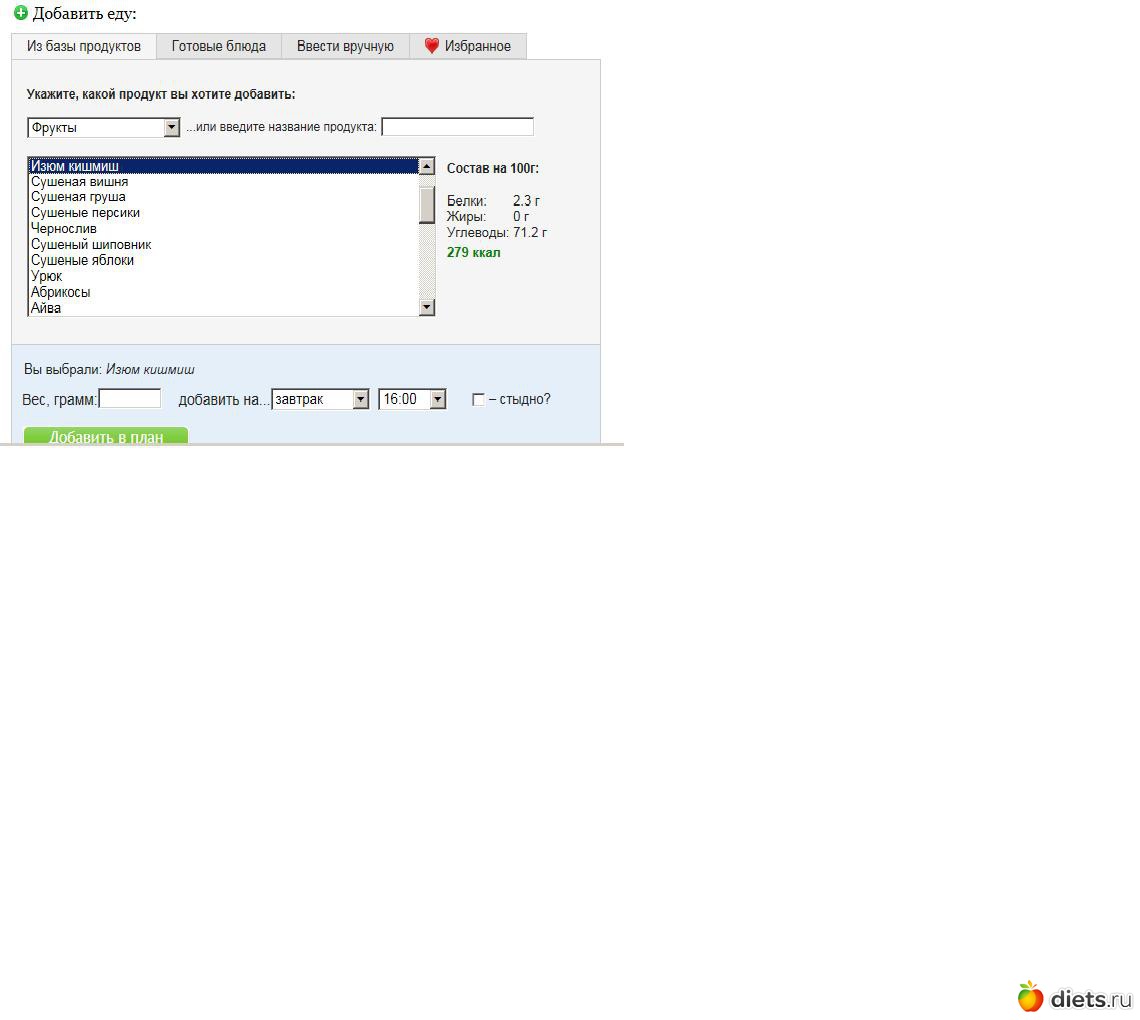
Task: Click the Вес, грамм input field
Action: tap(130, 399)
